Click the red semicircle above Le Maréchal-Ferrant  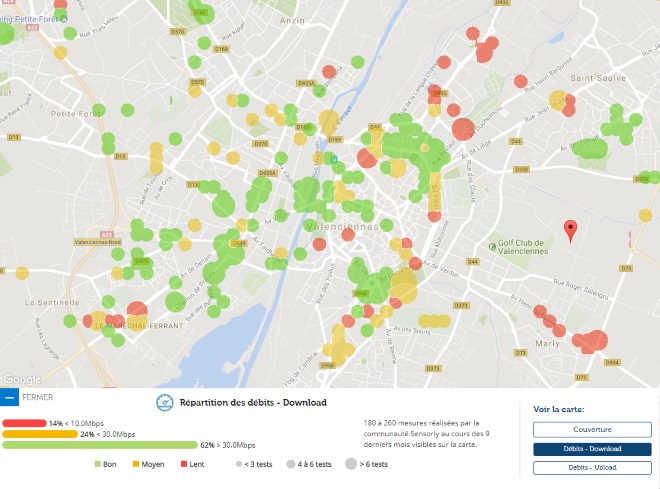[x=137, y=309]
